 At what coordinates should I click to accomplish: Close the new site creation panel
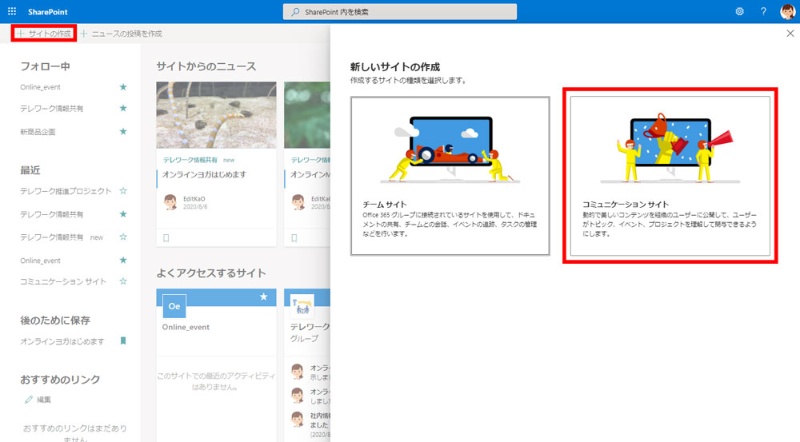point(790,33)
